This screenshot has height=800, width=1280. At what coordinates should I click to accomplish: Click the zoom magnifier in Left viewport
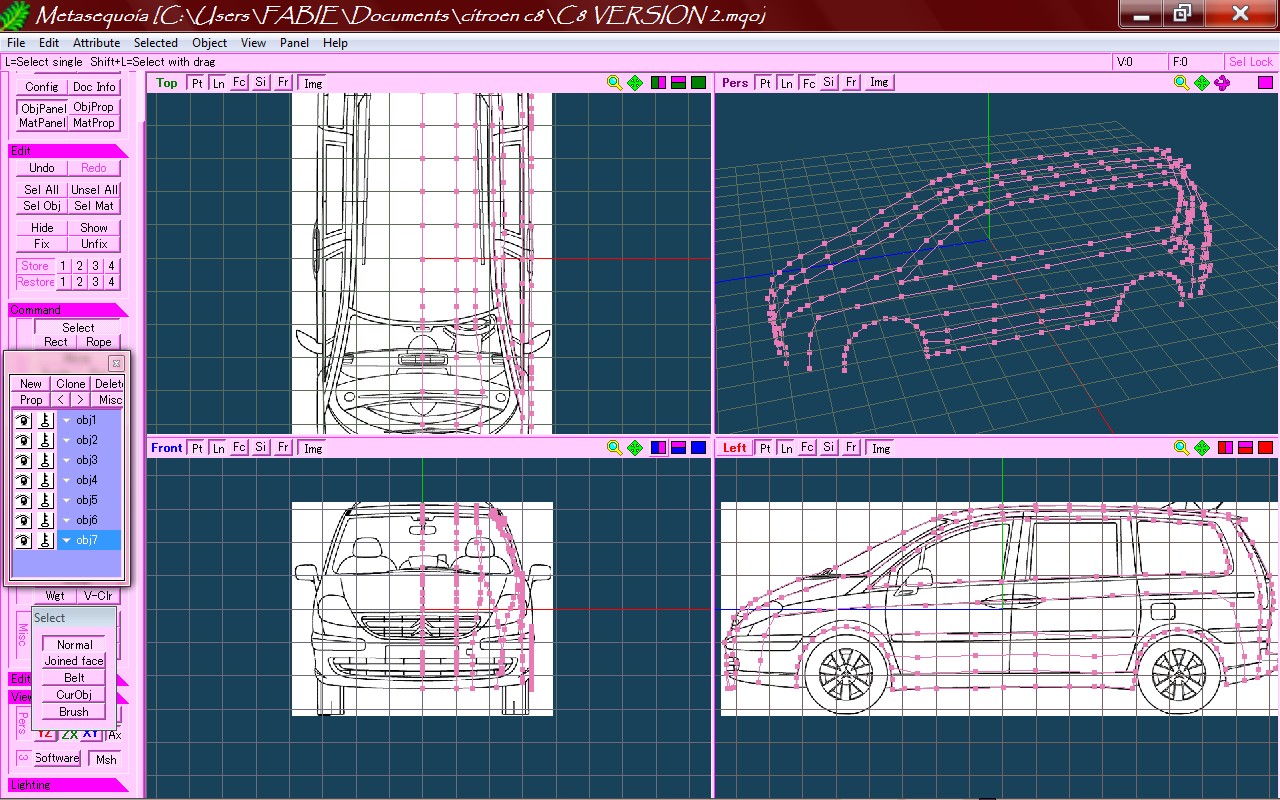[x=1181, y=448]
